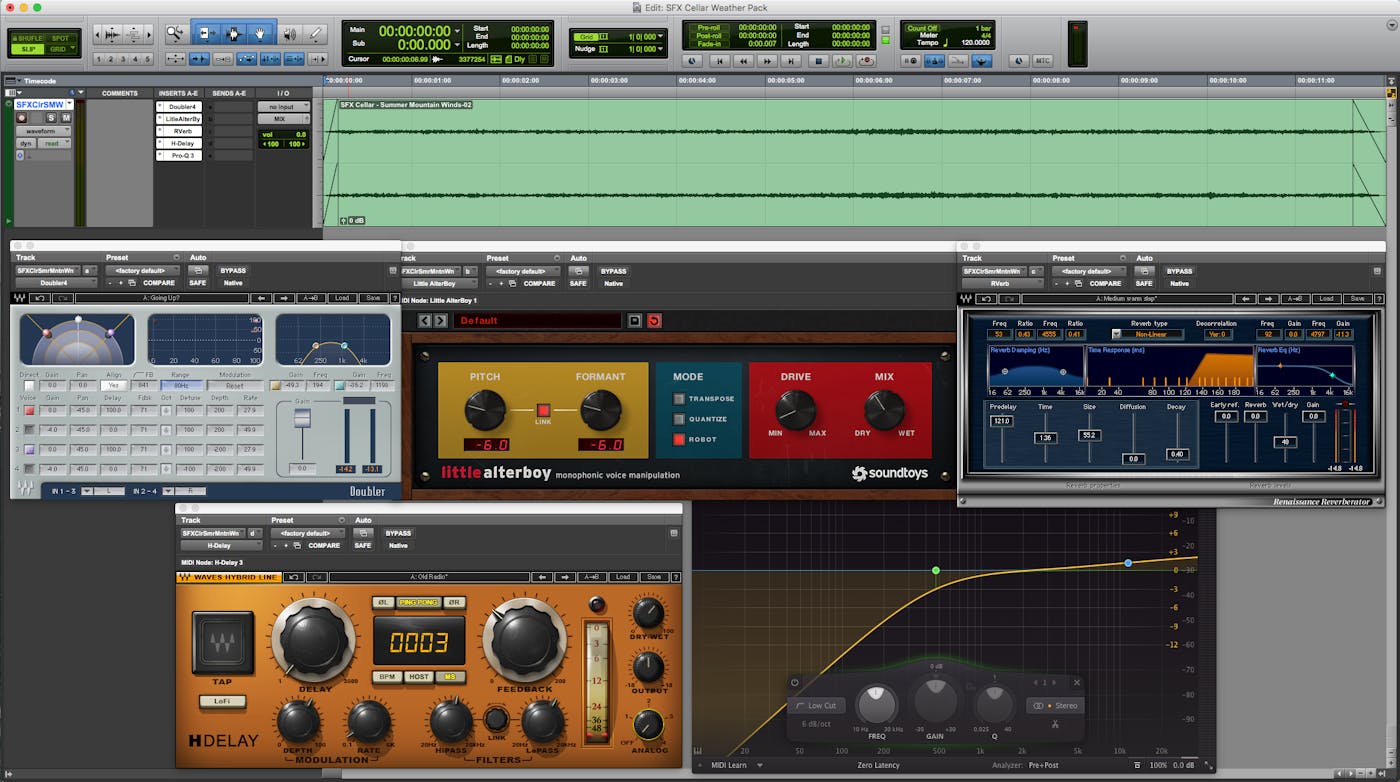Click Little AlterBoy reset preset icon

[654, 320]
